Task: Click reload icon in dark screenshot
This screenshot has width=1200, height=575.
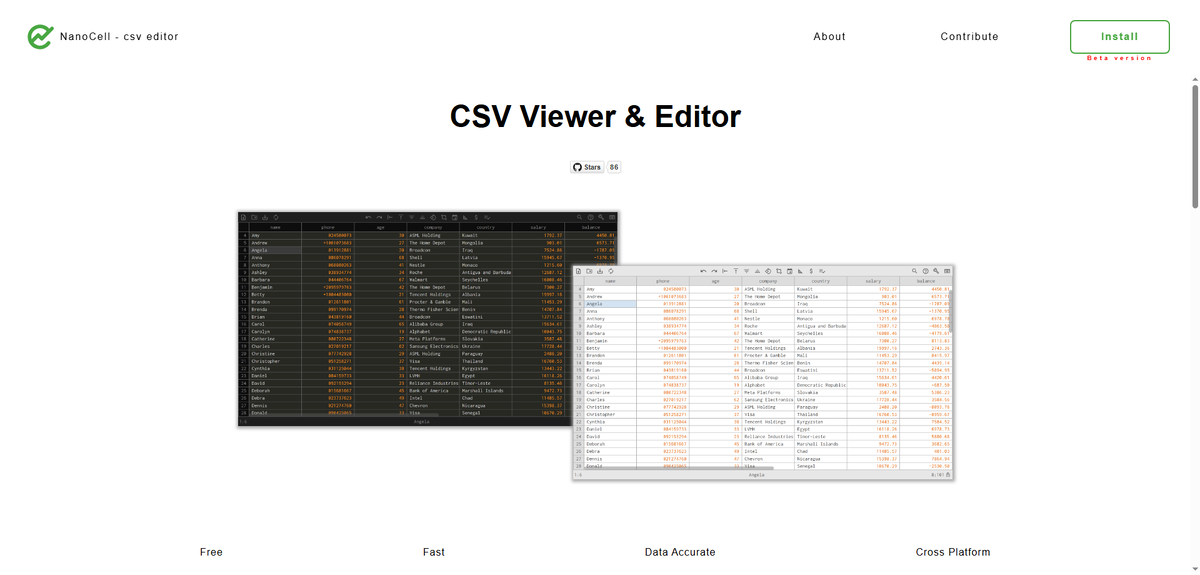Action: 276,217
